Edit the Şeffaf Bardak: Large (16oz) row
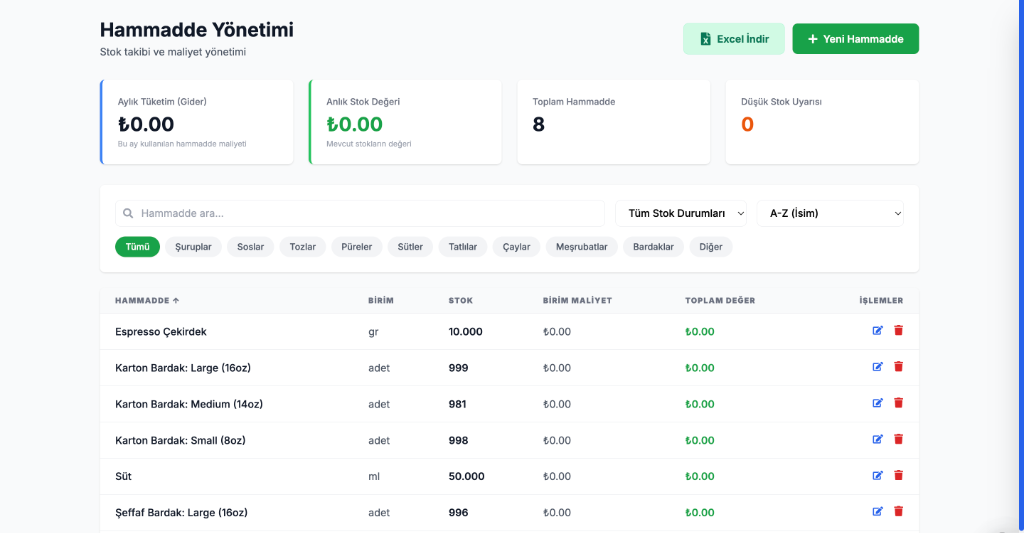 [x=878, y=512]
